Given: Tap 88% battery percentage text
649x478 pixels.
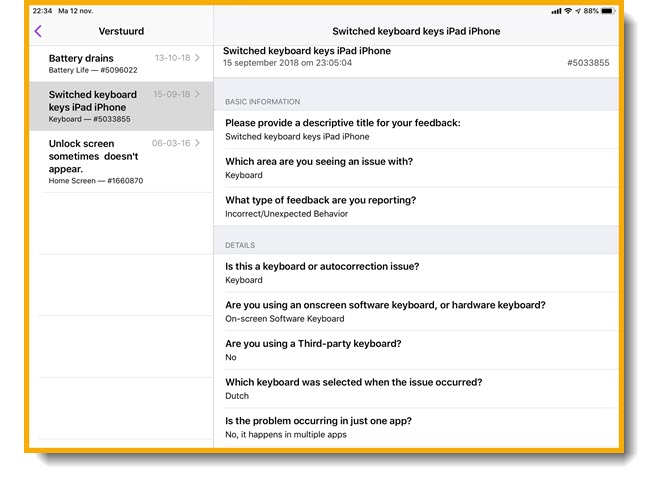Looking at the screenshot, I should point(591,11).
